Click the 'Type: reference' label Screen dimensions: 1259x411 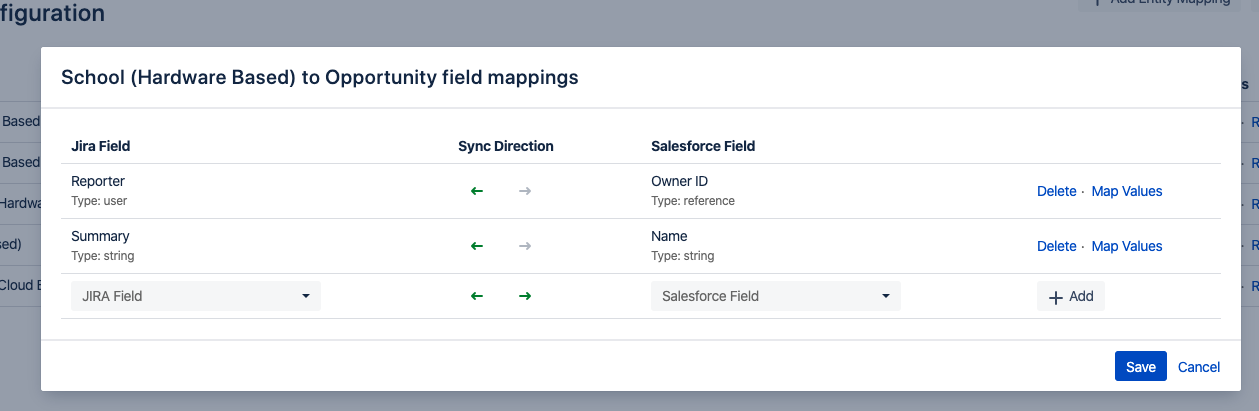[x=693, y=201]
